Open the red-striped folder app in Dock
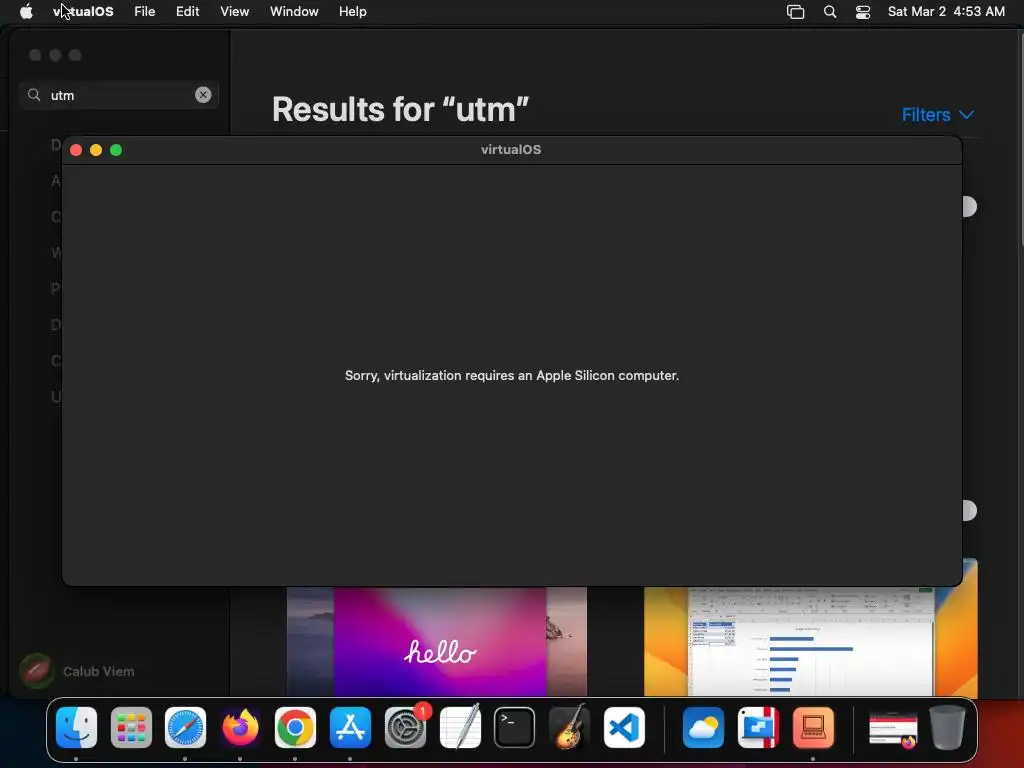This screenshot has height=768, width=1024. coord(758,728)
